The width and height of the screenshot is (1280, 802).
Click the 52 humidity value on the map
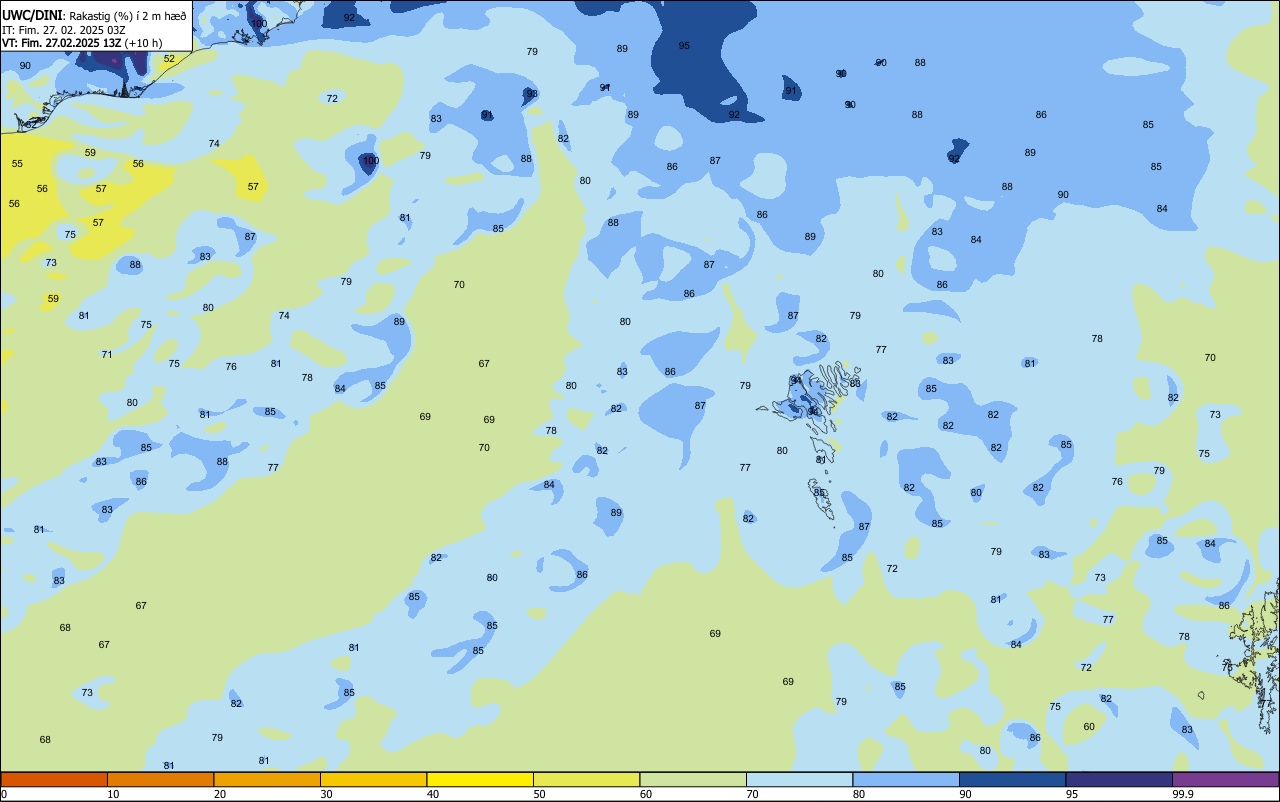(x=169, y=59)
